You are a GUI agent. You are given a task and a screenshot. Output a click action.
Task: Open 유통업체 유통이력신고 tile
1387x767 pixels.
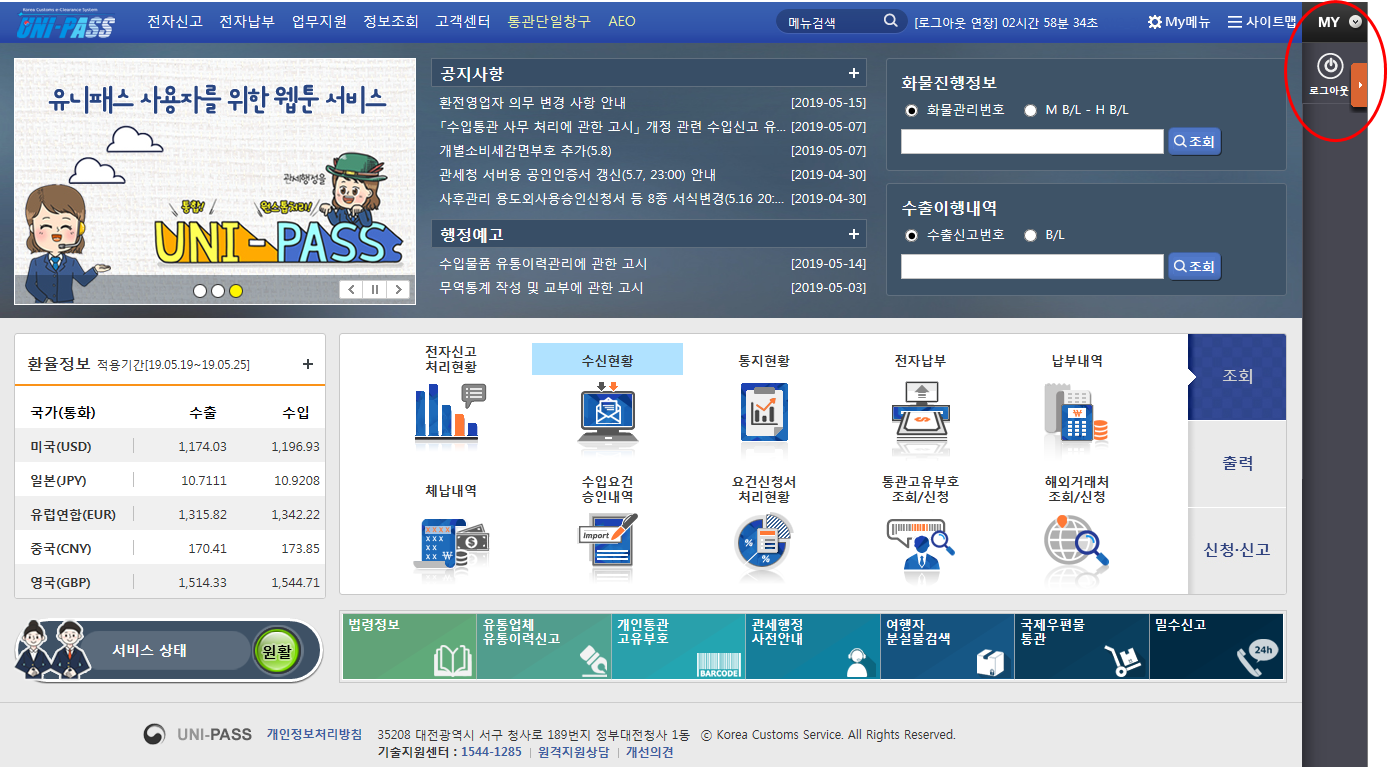click(544, 646)
